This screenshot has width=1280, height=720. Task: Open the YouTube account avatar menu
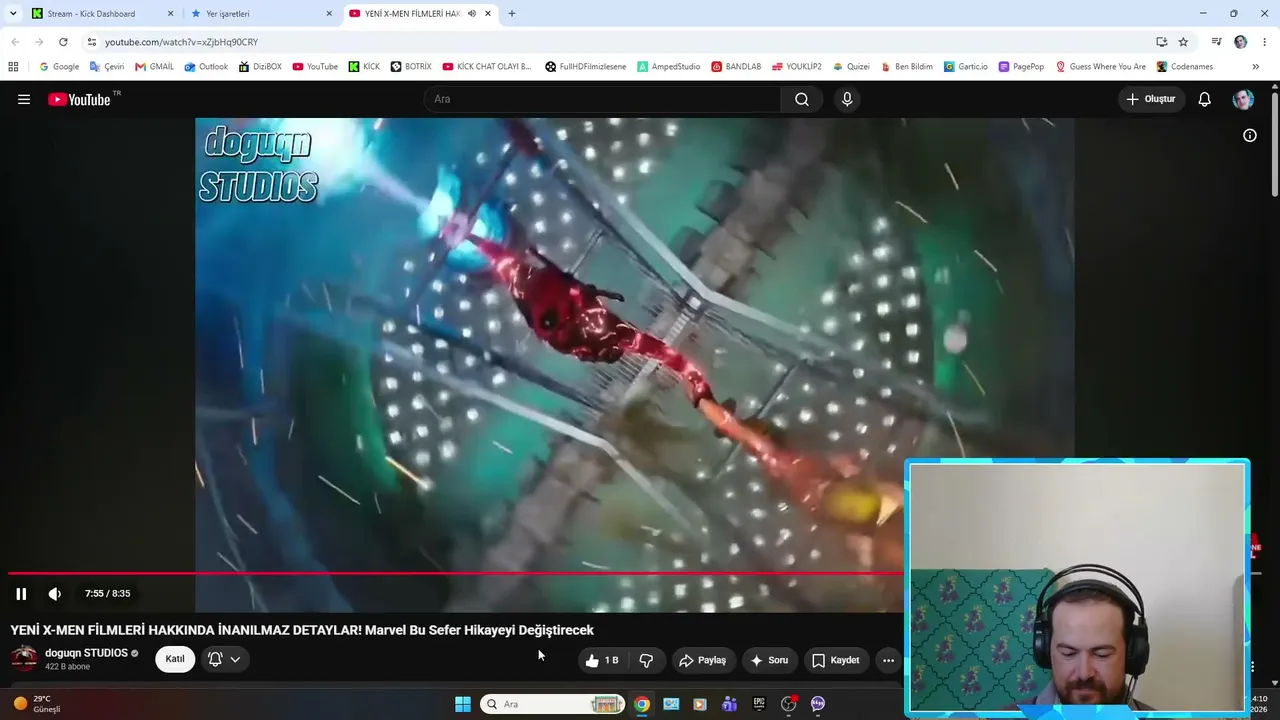[1243, 99]
